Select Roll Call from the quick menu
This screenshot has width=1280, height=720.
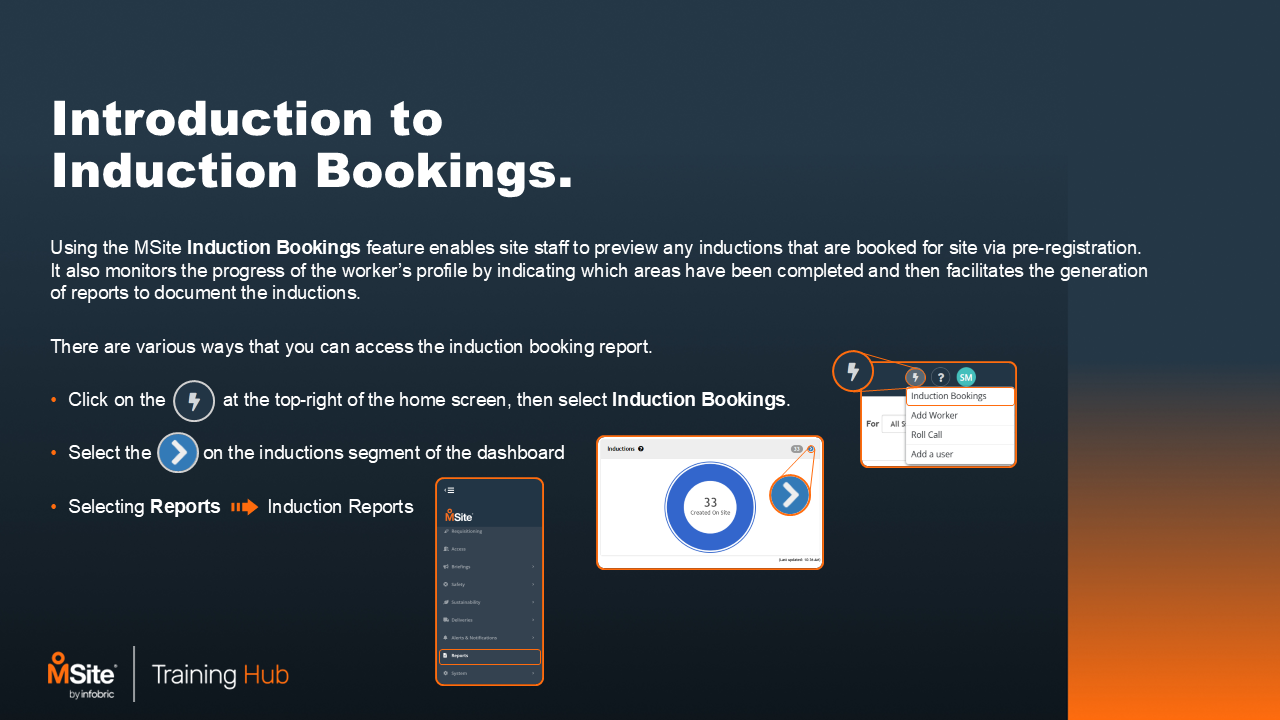pyautogui.click(x=926, y=435)
